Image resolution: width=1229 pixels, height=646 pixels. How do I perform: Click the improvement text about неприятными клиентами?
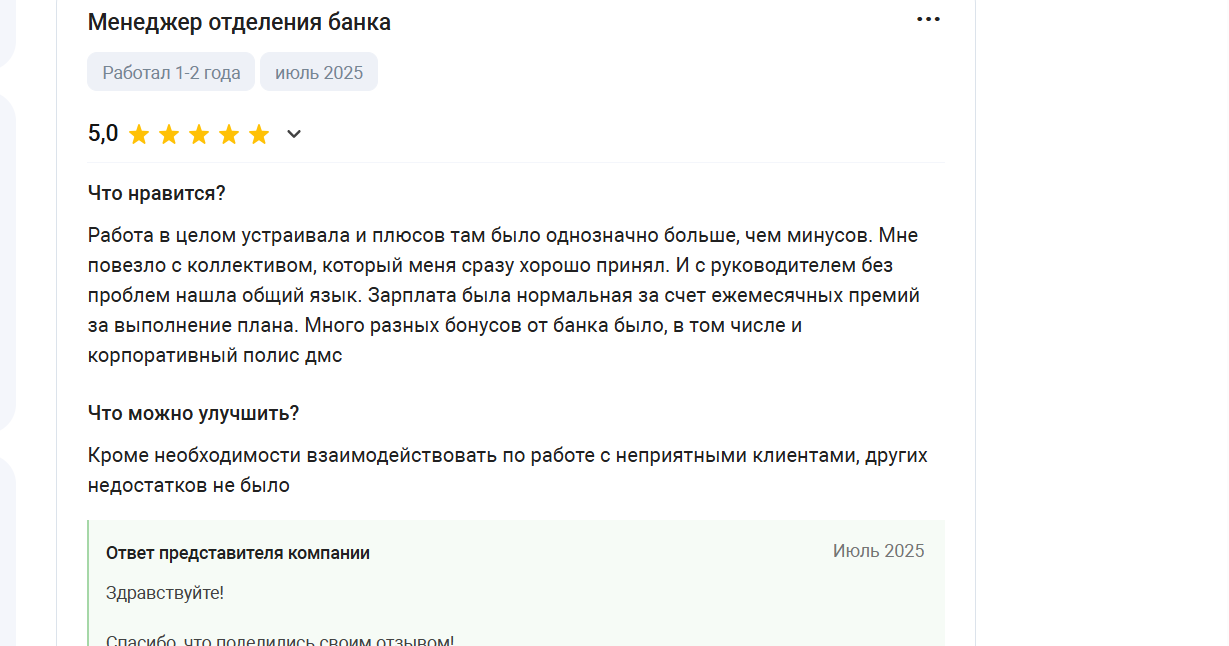[x=508, y=470]
